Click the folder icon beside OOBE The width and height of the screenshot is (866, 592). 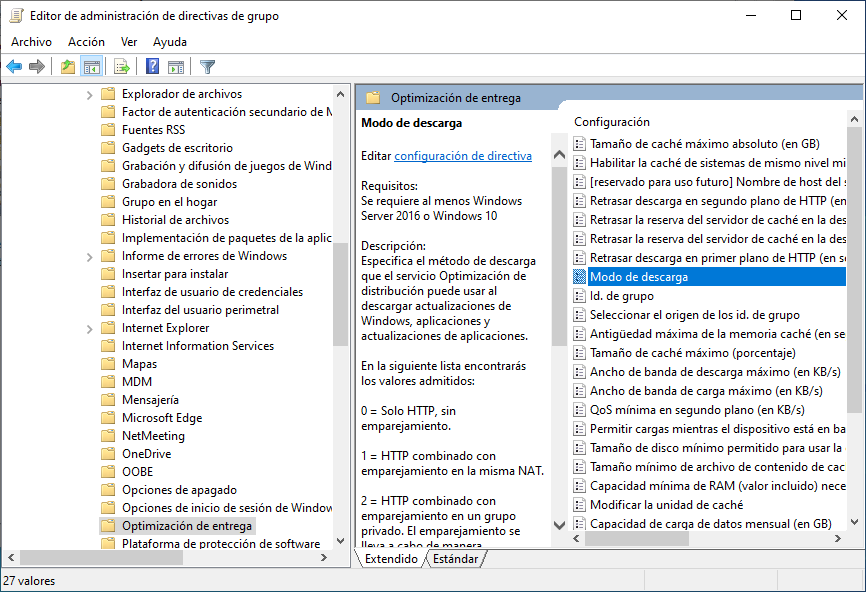point(108,472)
